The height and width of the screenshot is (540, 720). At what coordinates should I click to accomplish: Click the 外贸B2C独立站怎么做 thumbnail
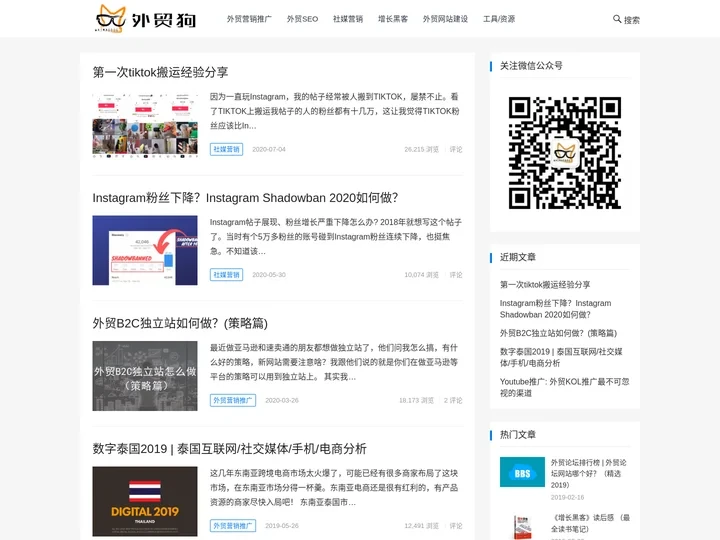pos(145,376)
